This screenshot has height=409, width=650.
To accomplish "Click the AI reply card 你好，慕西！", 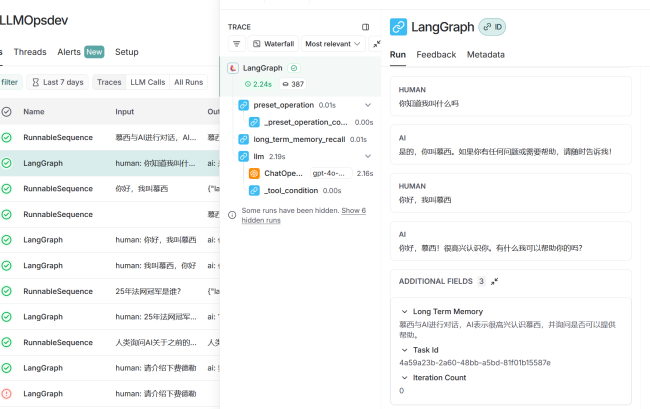I will pyautogui.click(x=511, y=241).
